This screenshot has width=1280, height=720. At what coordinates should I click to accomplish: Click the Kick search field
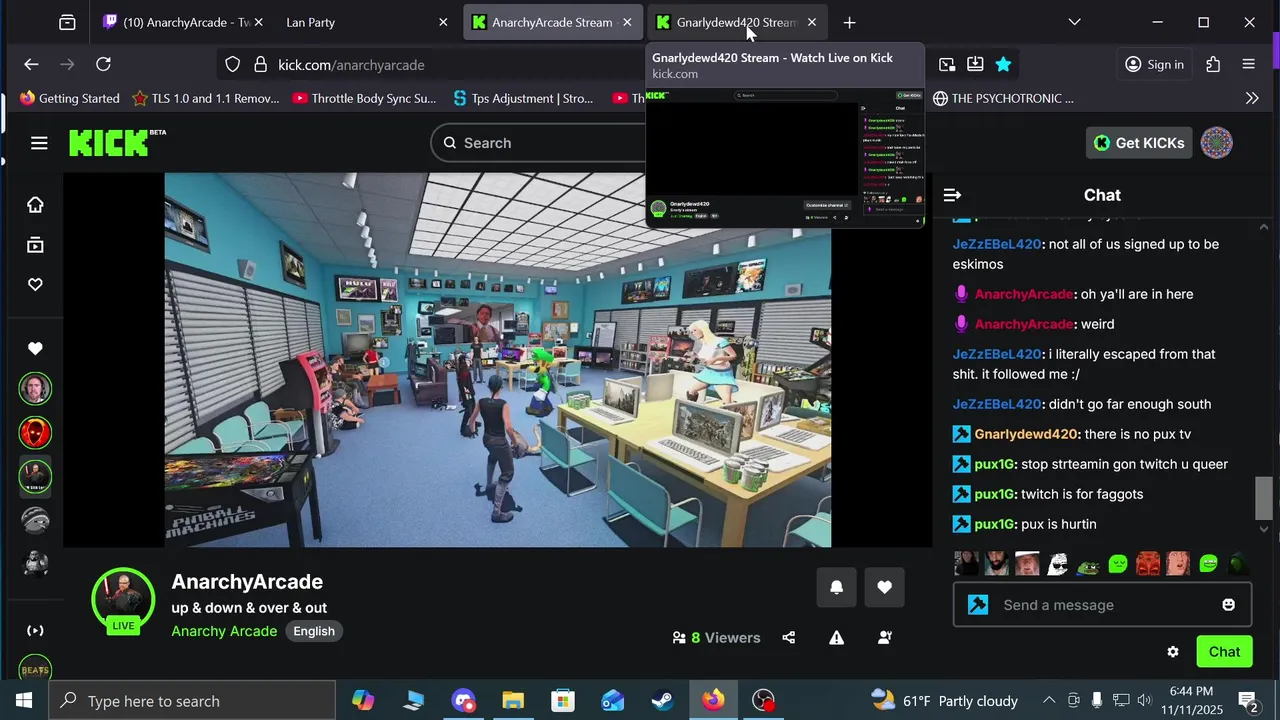[540, 143]
